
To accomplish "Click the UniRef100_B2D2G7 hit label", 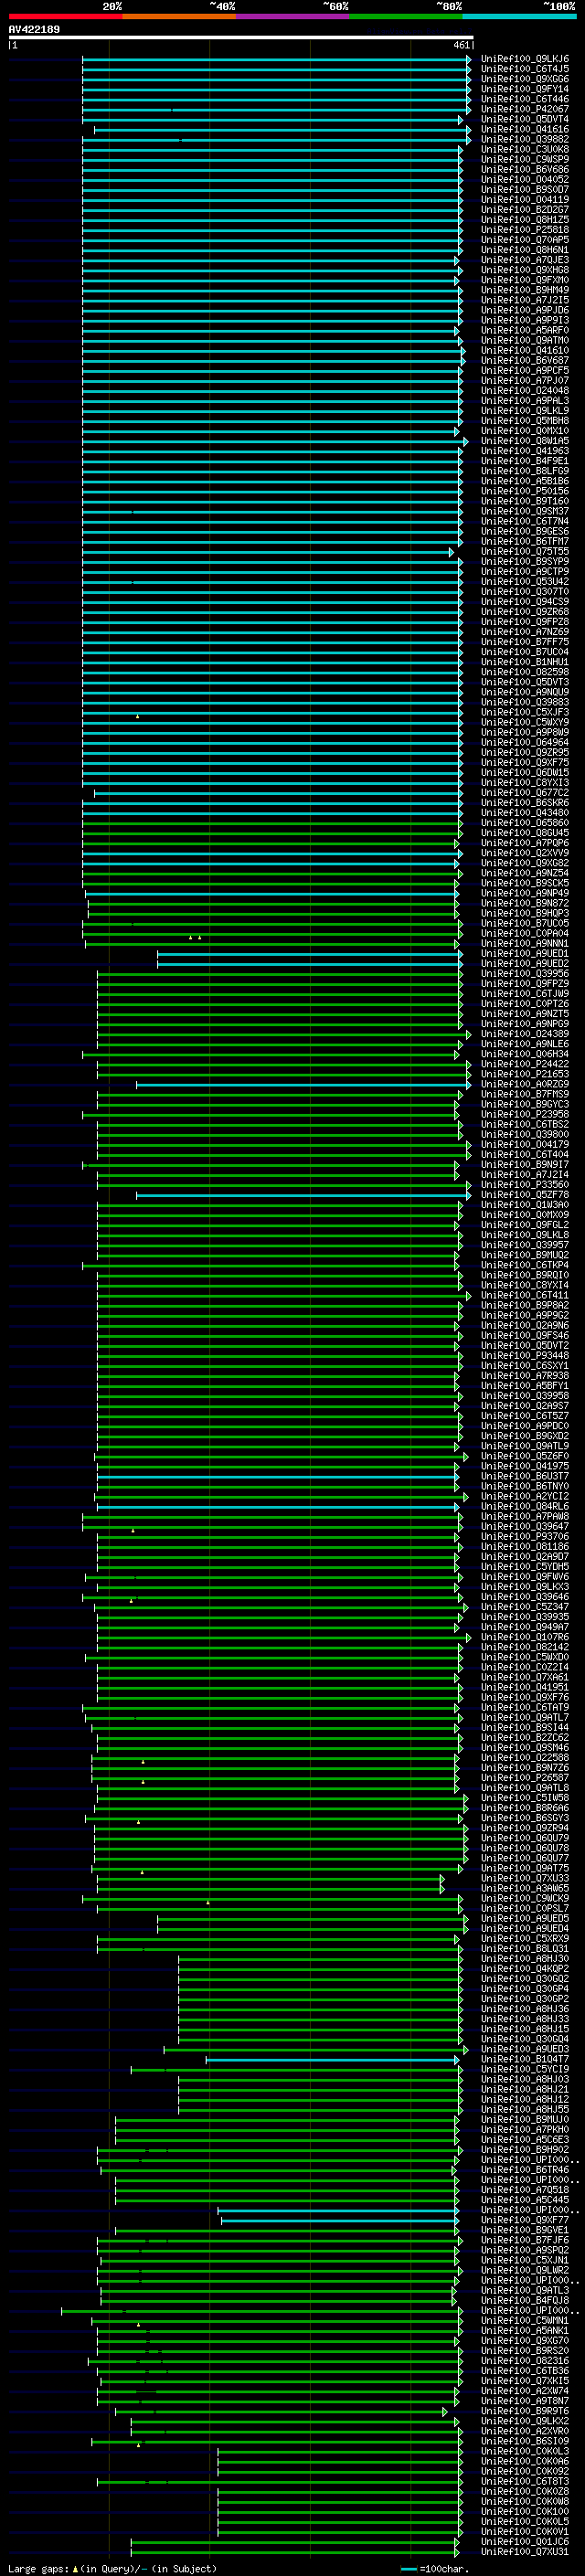I will pyautogui.click(x=525, y=210).
